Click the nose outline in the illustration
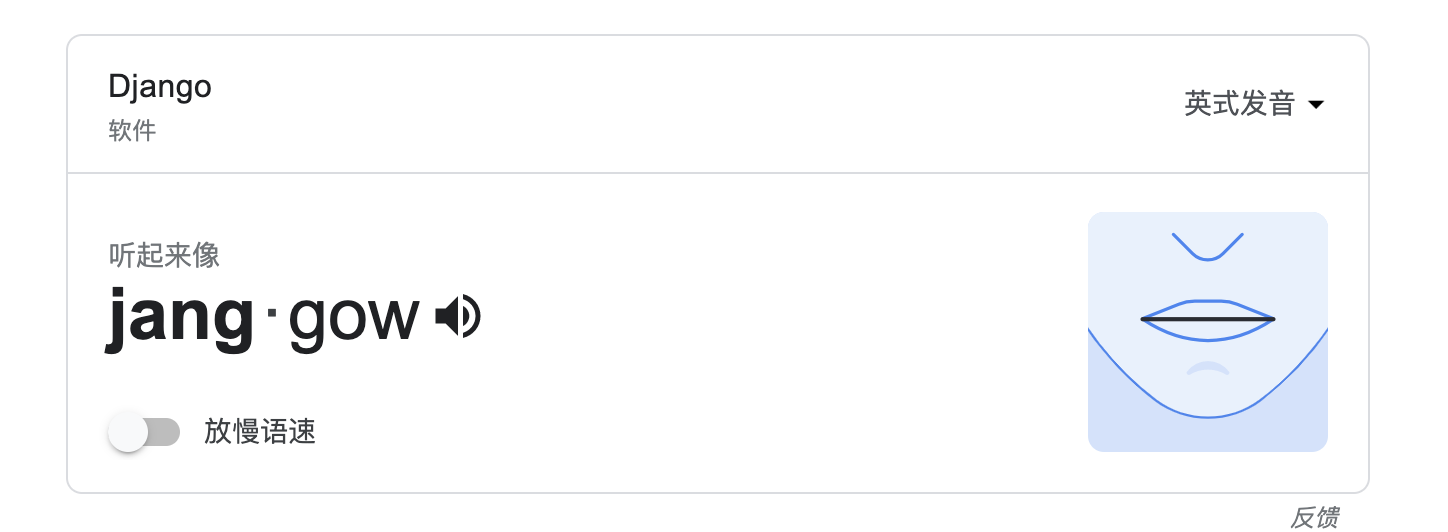The image size is (1448, 532). [1207, 252]
